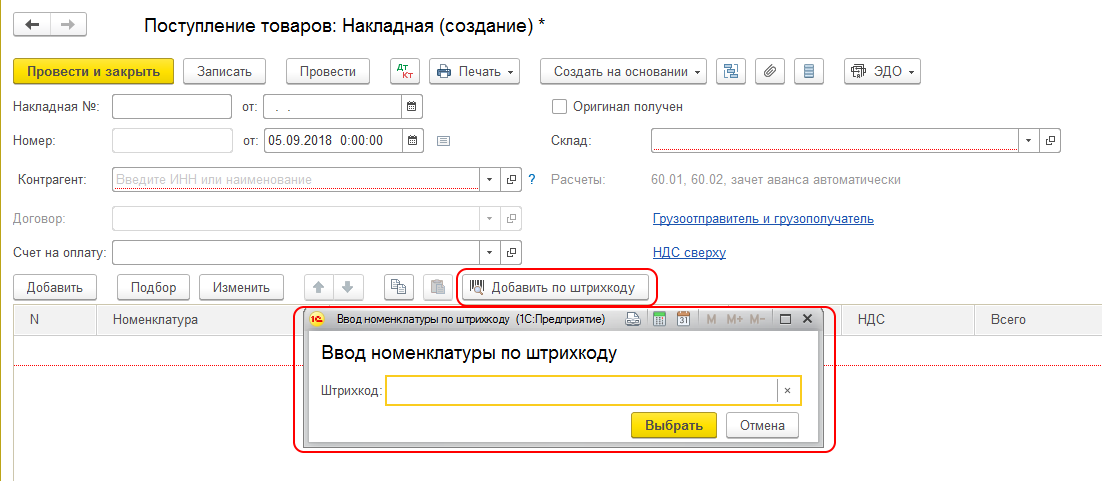The width and height of the screenshot is (1102, 481).
Task: Expand the Печать dropdown
Action: 475,71
